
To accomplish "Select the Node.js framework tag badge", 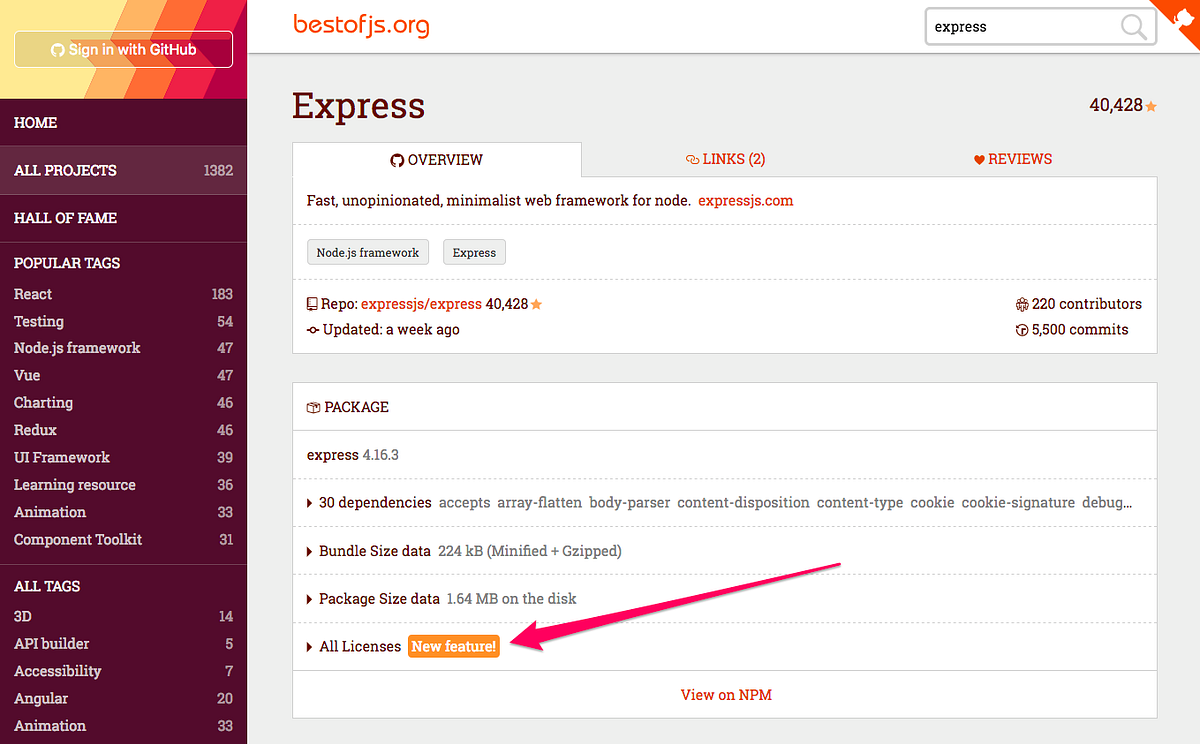I will [x=367, y=252].
